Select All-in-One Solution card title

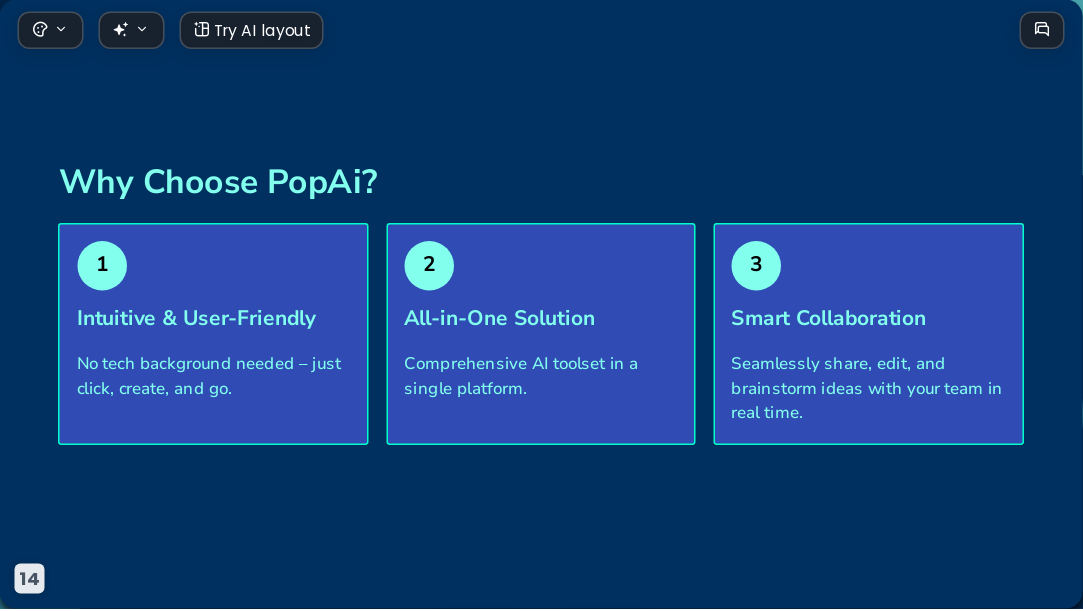coord(499,318)
